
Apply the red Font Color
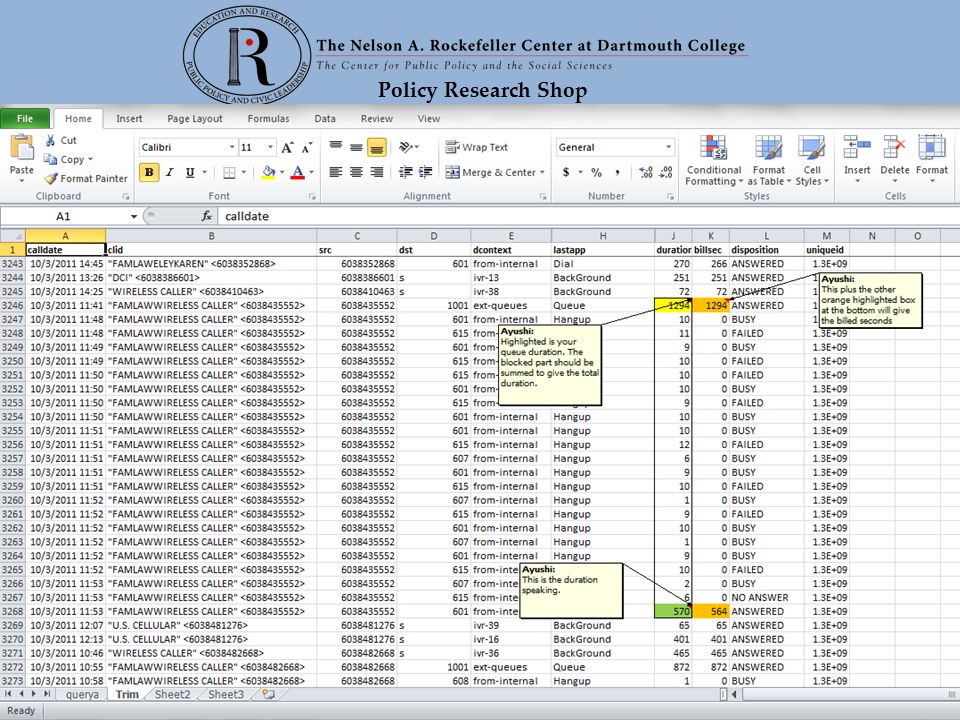[298, 173]
